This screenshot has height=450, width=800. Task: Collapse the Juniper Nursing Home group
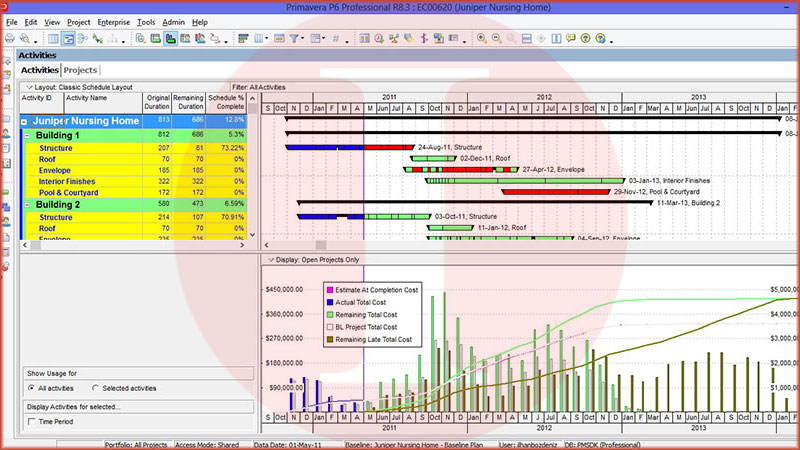tap(23, 121)
